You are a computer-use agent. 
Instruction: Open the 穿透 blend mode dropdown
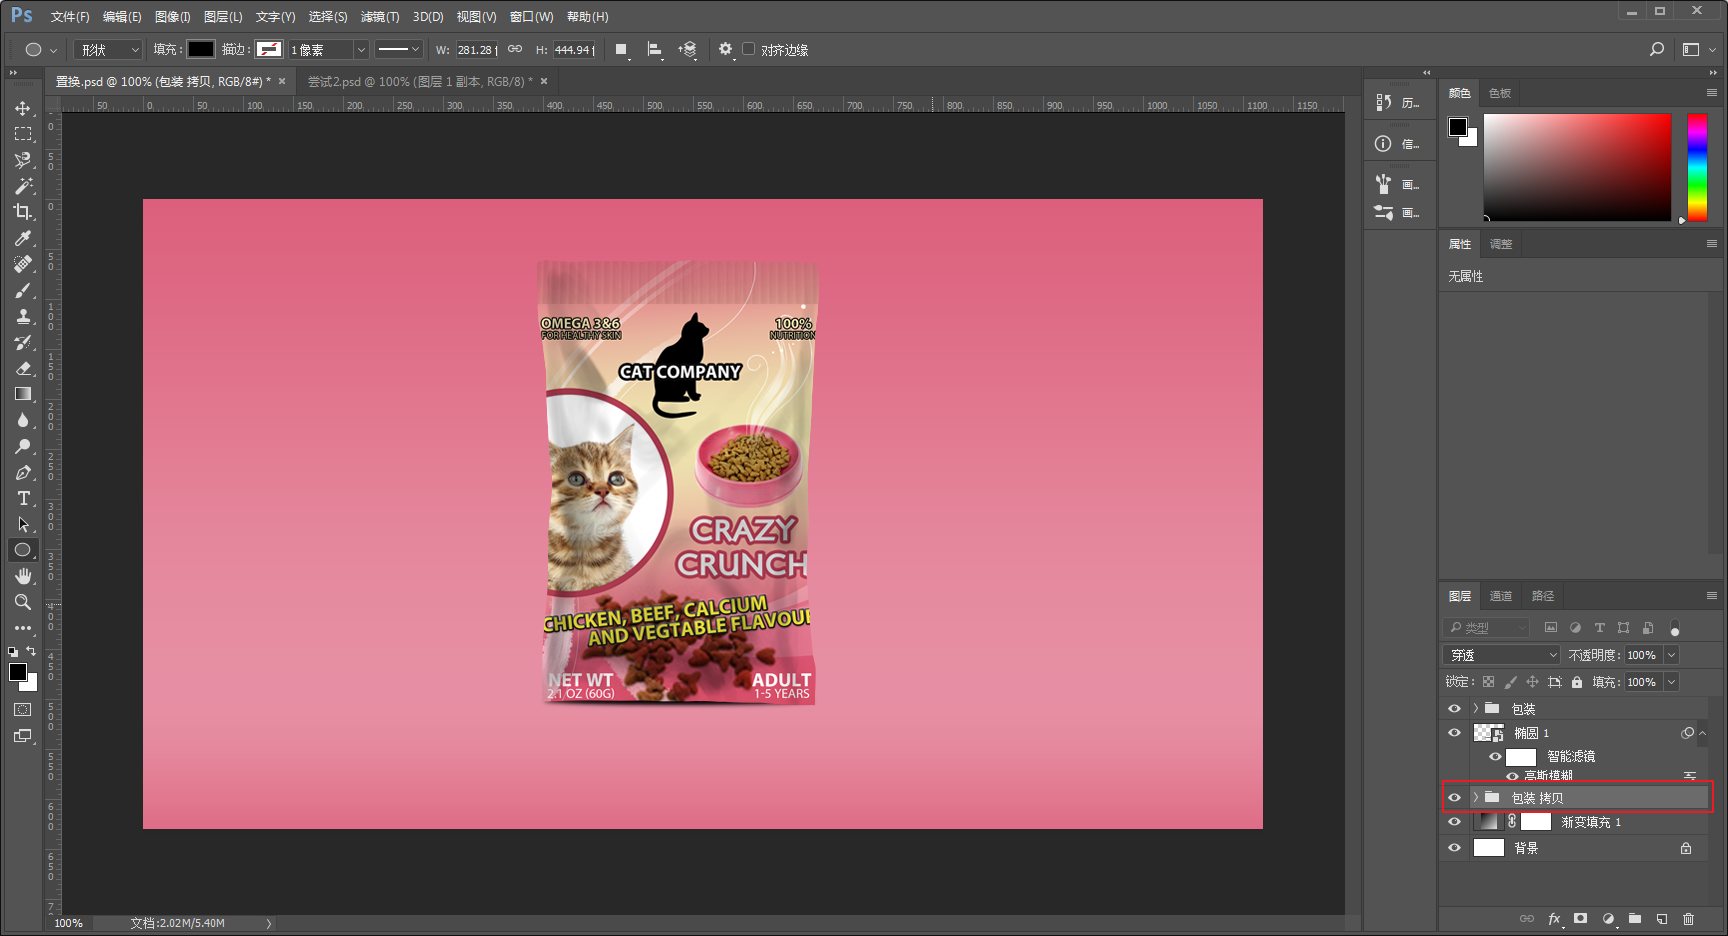coord(1502,655)
